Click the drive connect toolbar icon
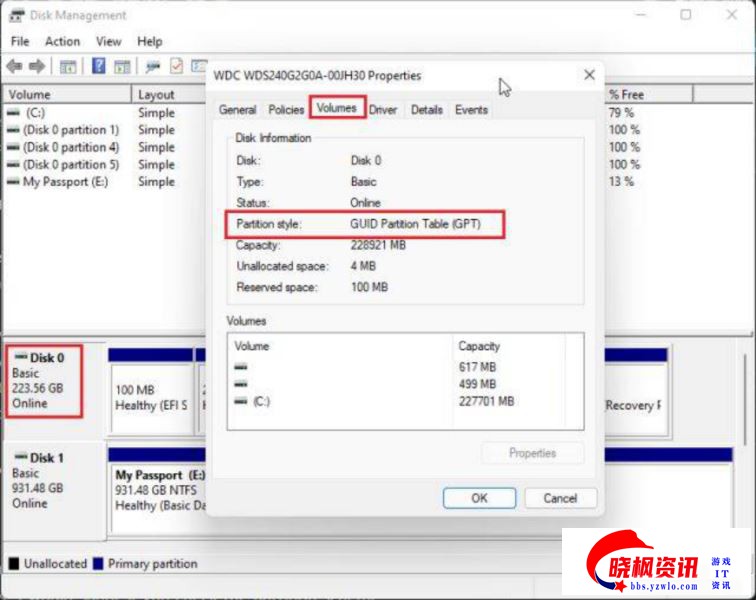 coord(152,66)
